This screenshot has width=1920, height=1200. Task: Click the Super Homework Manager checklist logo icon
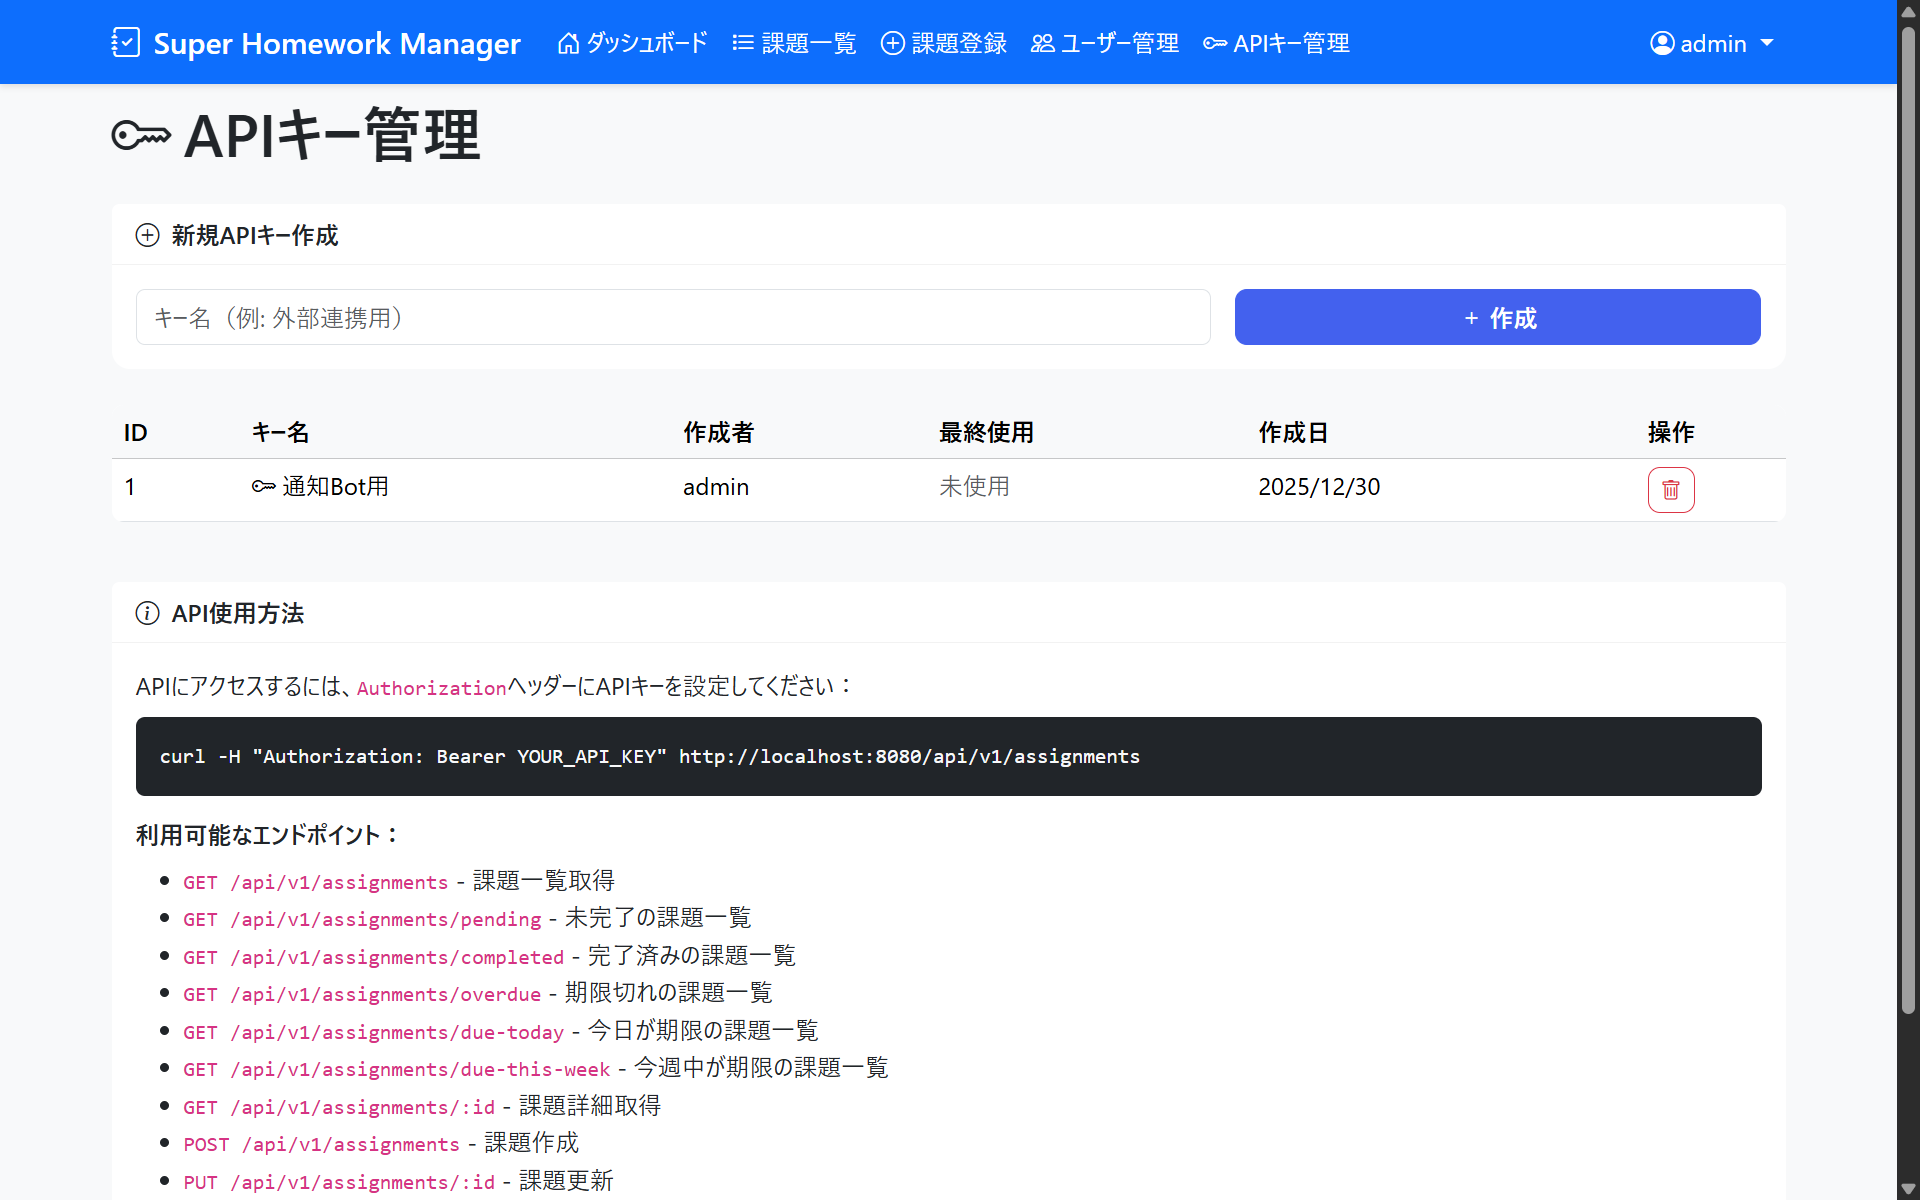click(x=126, y=42)
